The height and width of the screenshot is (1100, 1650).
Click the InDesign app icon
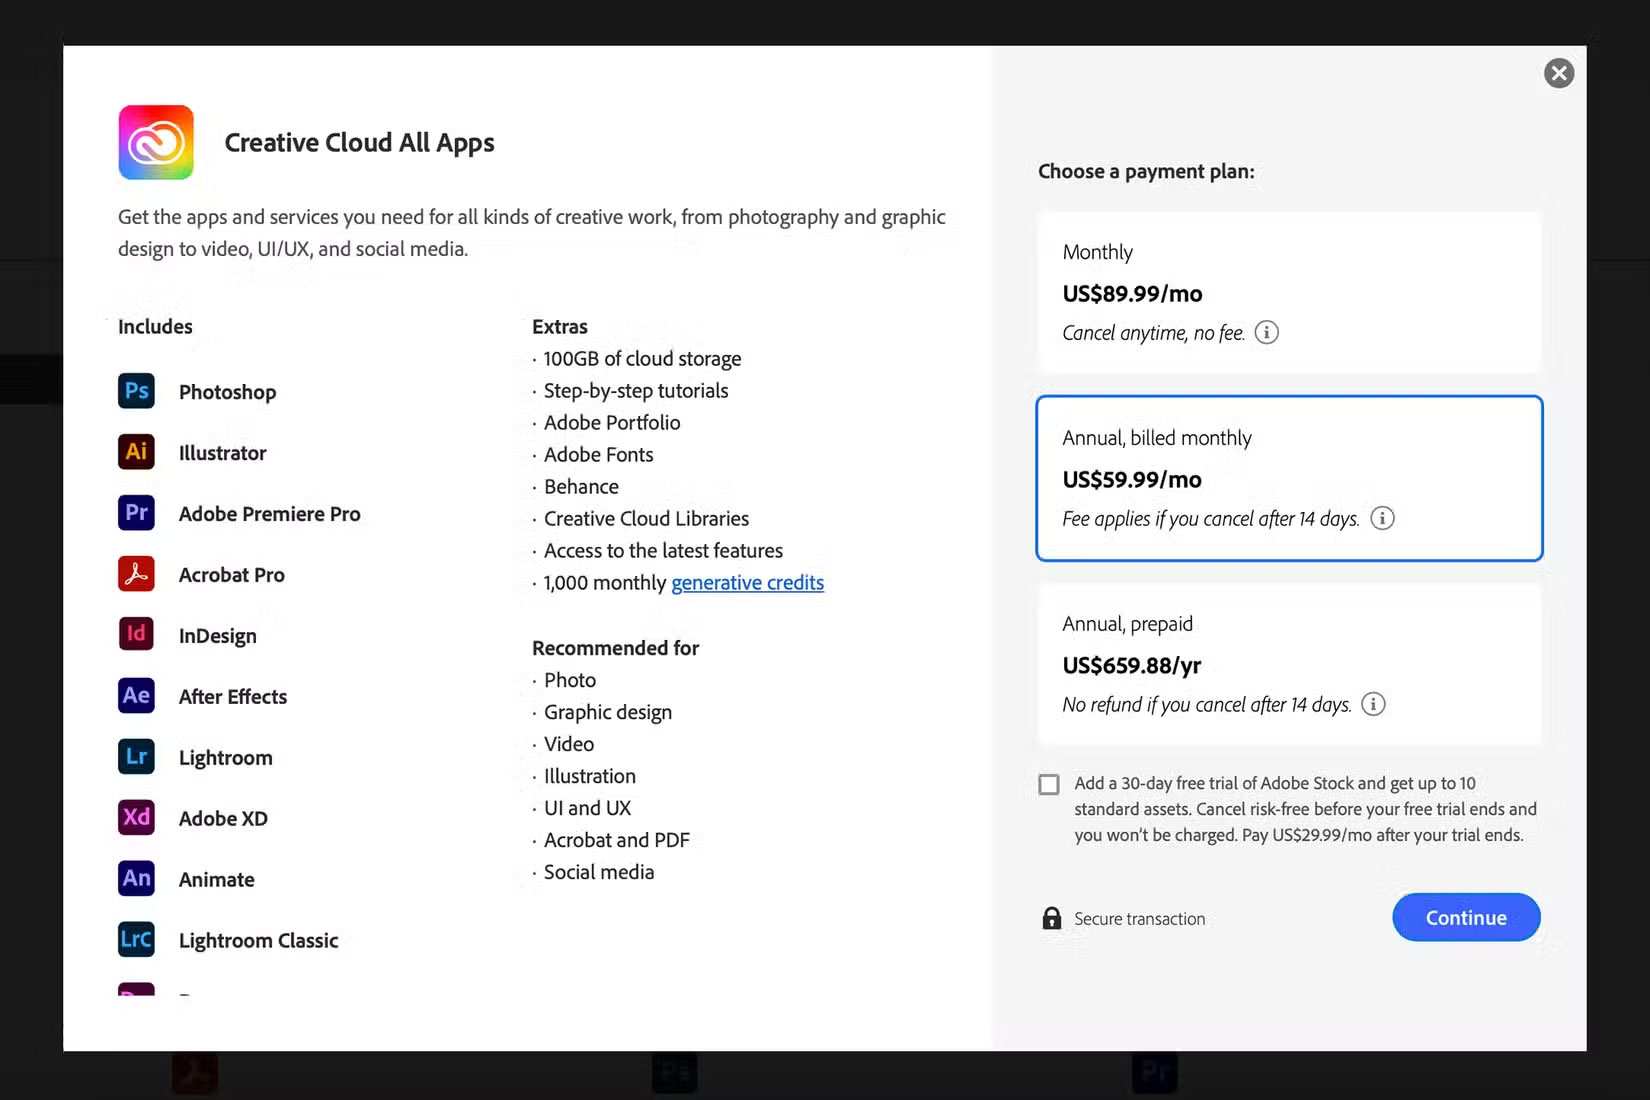(x=135, y=634)
